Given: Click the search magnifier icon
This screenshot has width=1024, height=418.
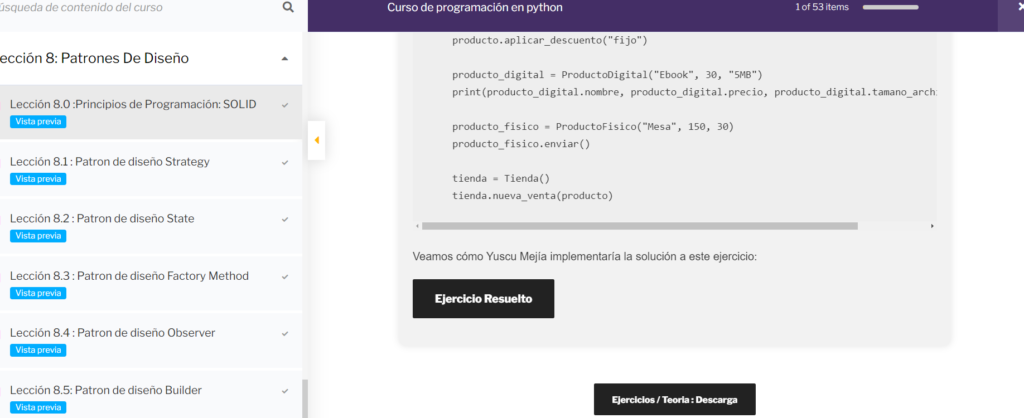Looking at the screenshot, I should (288, 8).
